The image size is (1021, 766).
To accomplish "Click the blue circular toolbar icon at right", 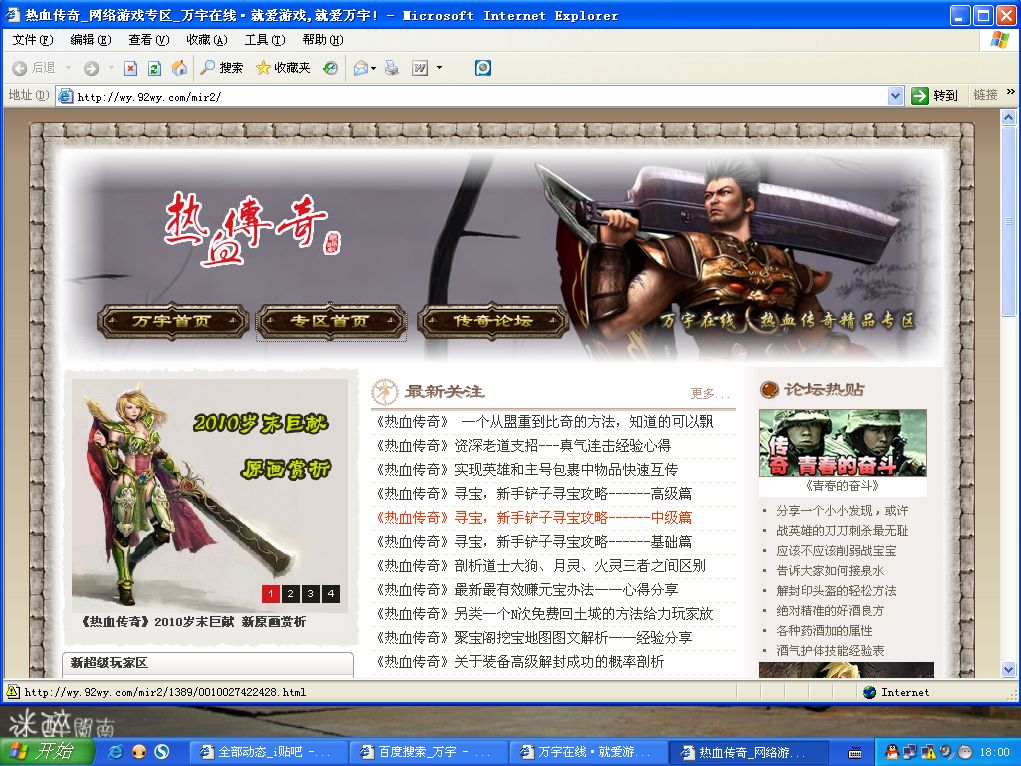I will (x=483, y=68).
